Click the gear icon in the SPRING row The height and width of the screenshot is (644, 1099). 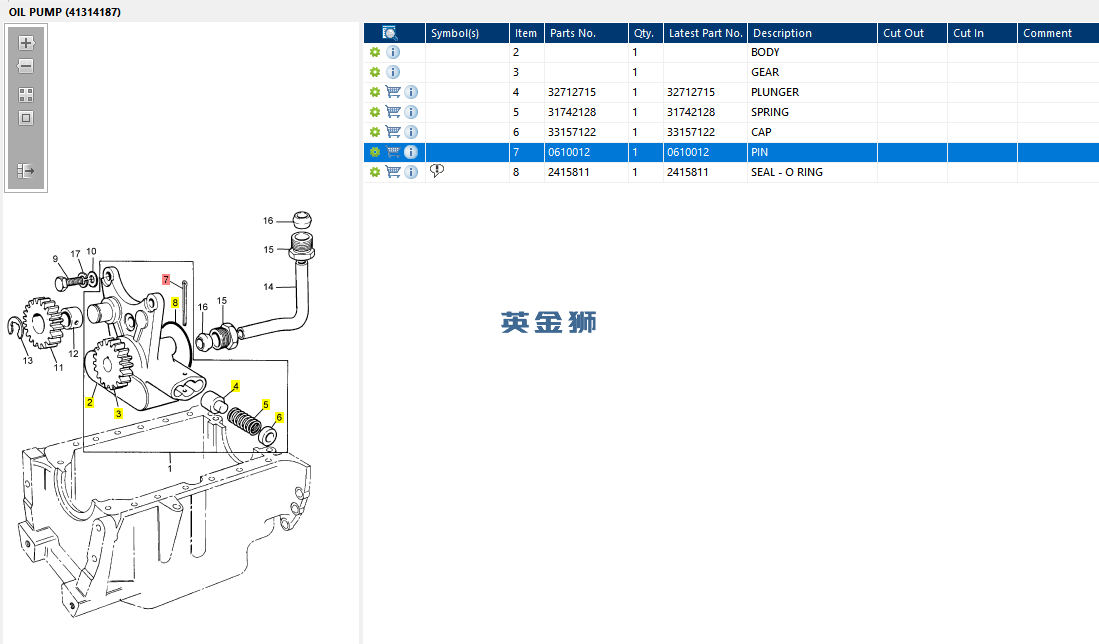[x=375, y=112]
